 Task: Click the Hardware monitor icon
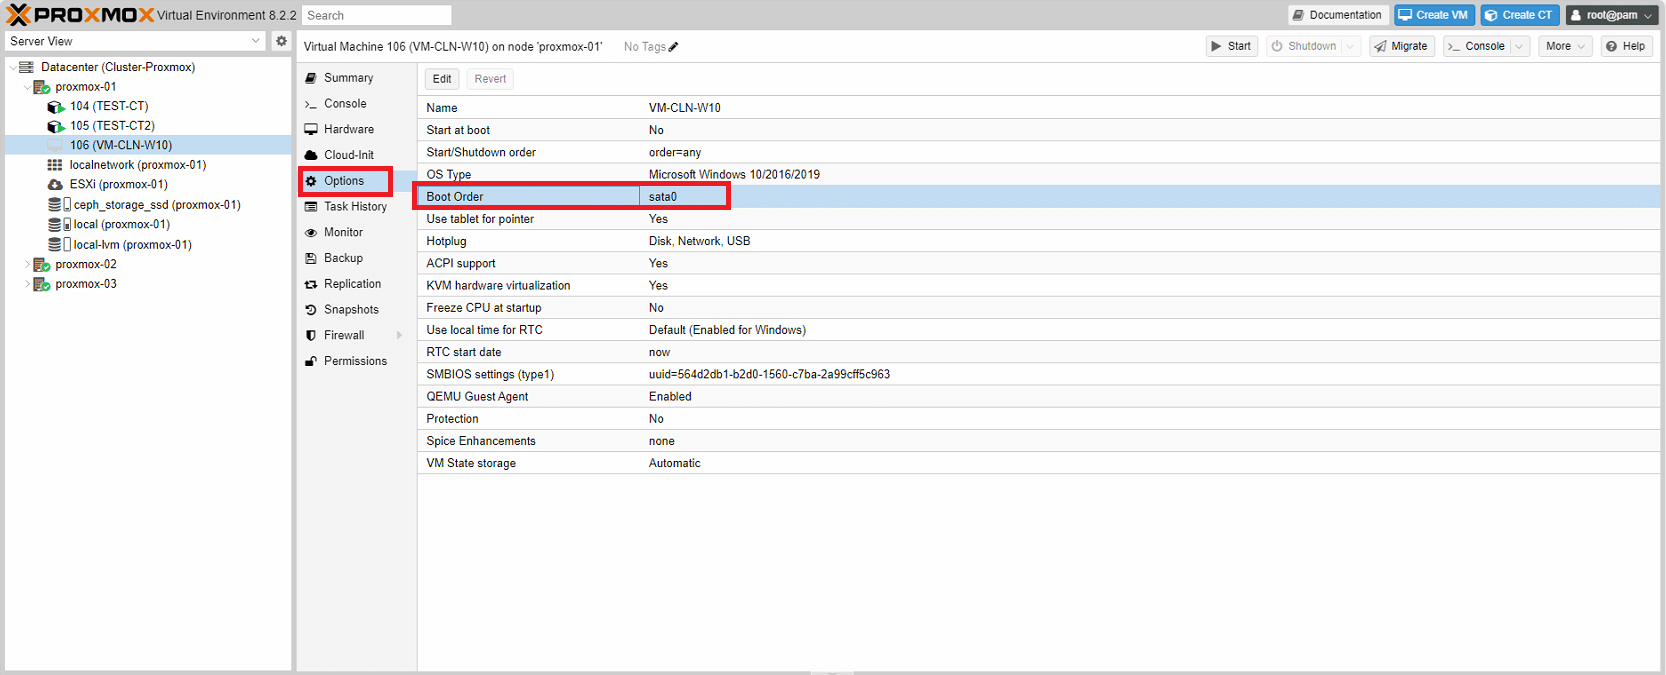click(x=311, y=129)
